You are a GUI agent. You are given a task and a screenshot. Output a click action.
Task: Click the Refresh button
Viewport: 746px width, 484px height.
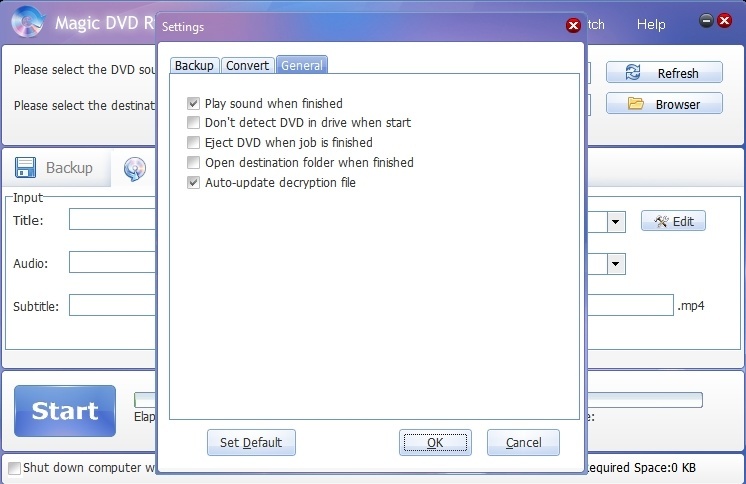click(x=664, y=72)
